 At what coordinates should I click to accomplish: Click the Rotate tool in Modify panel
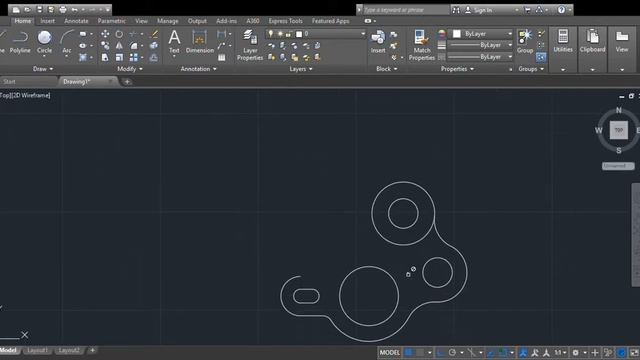click(x=119, y=34)
